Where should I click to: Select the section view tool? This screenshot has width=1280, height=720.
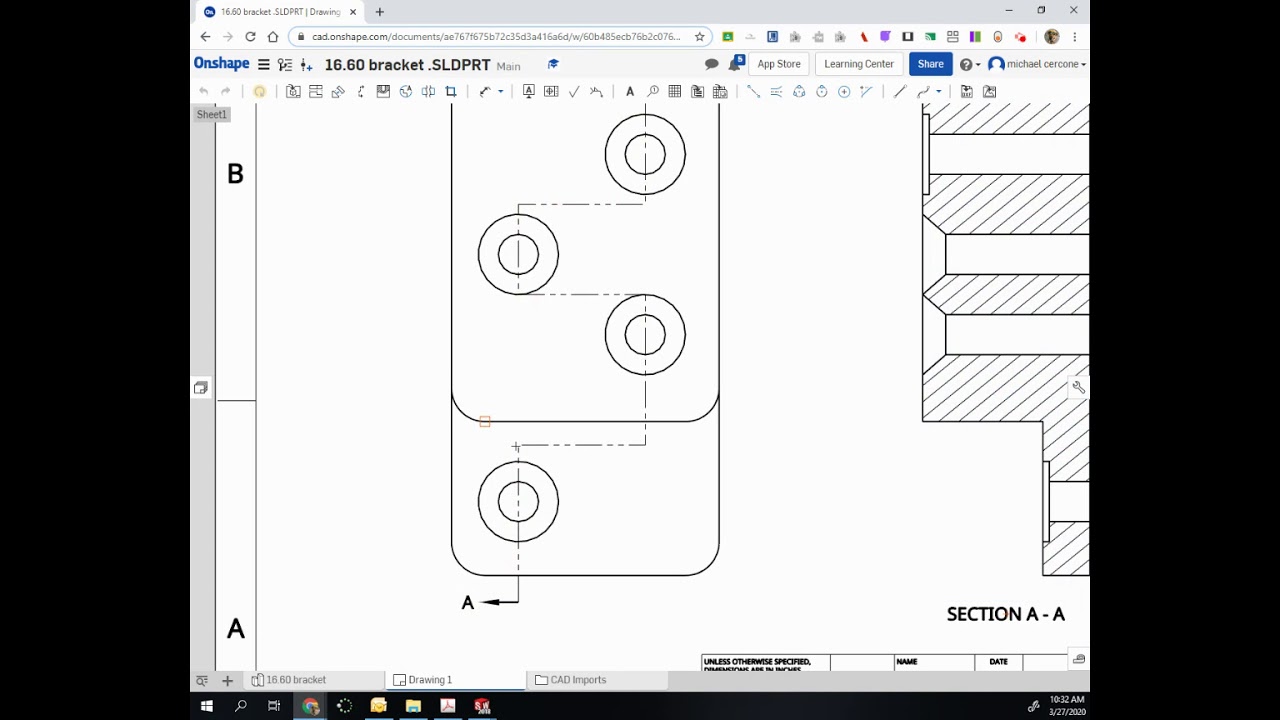[x=361, y=91]
